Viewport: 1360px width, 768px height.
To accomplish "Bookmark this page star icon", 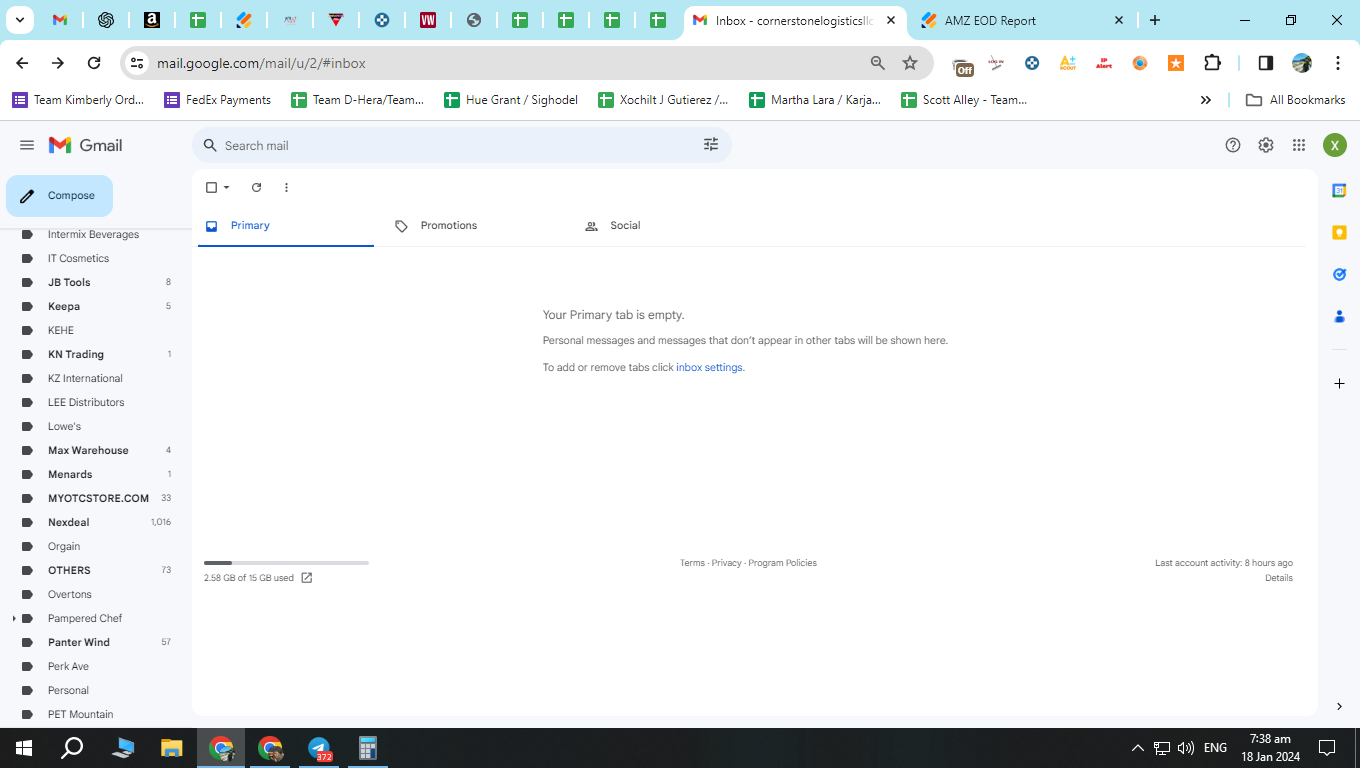I will [x=910, y=63].
